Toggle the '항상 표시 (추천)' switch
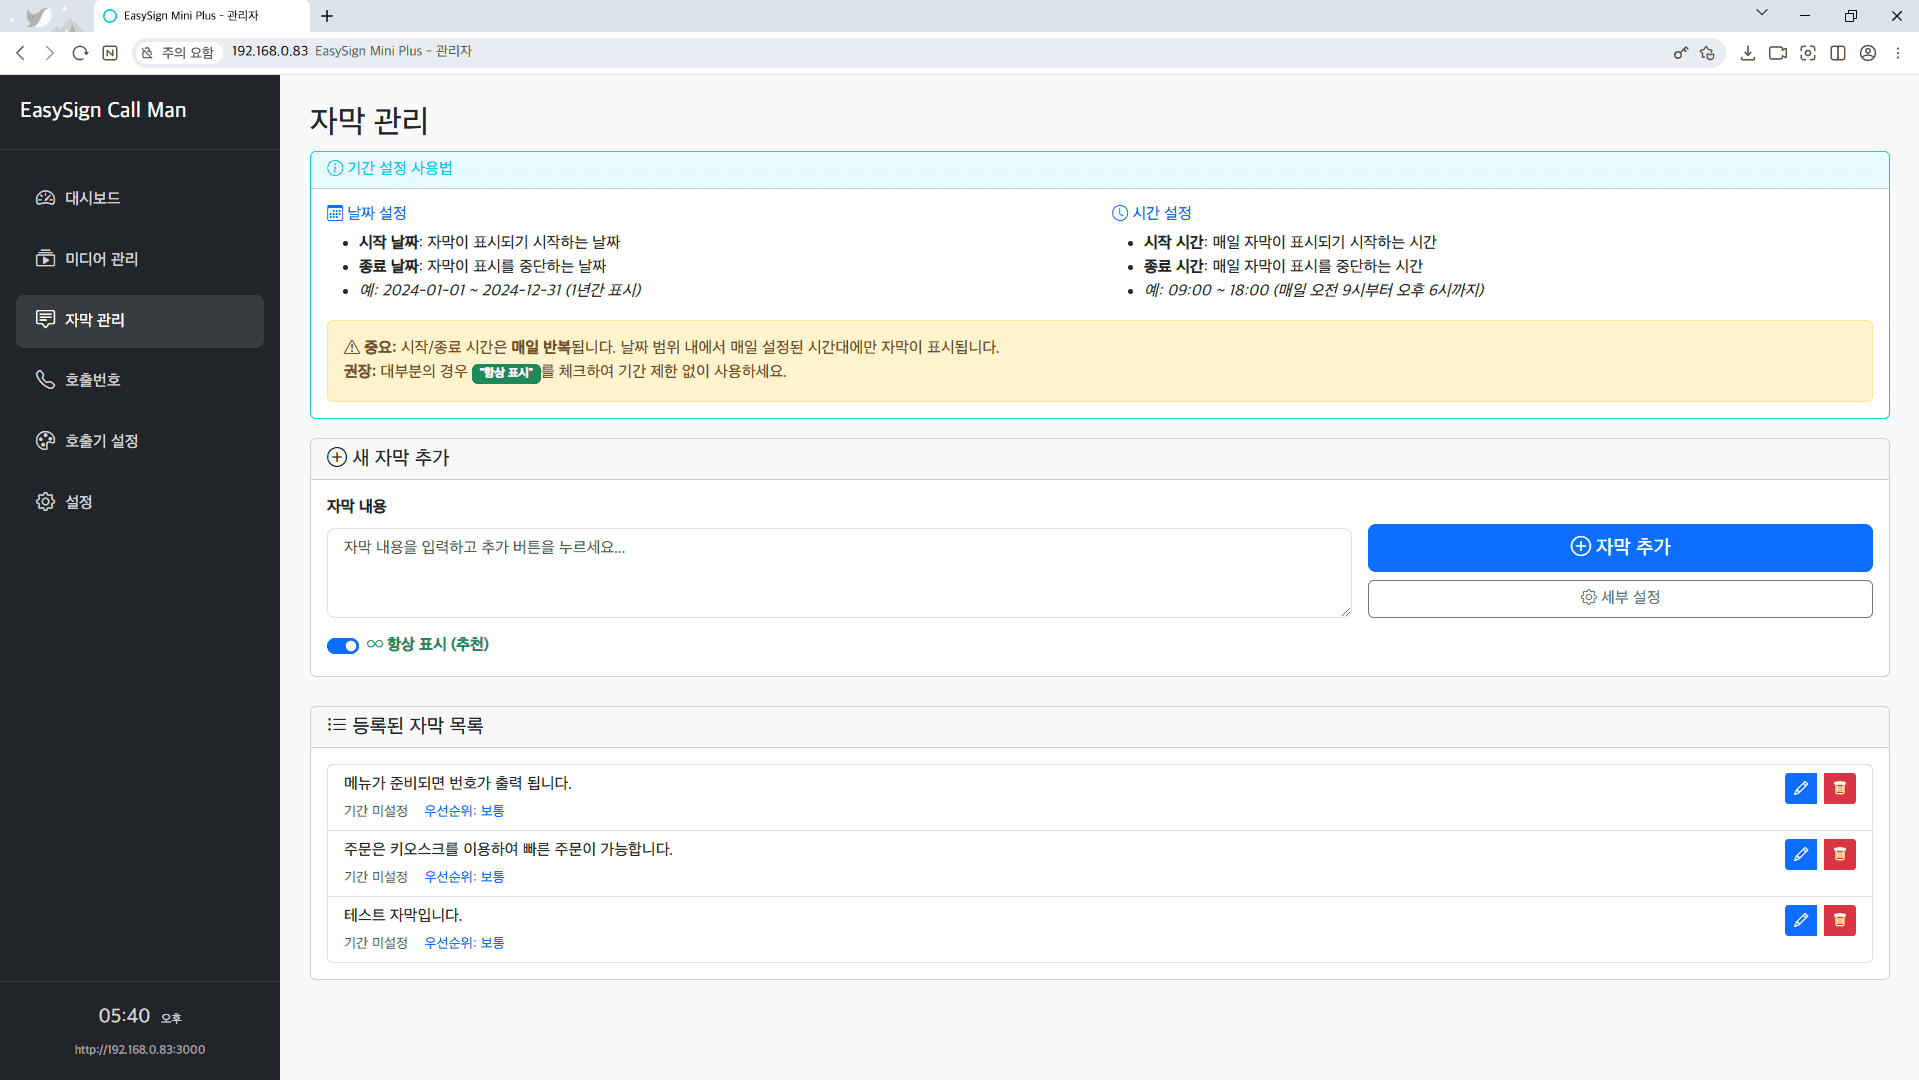This screenshot has height=1080, width=1919. click(x=342, y=645)
